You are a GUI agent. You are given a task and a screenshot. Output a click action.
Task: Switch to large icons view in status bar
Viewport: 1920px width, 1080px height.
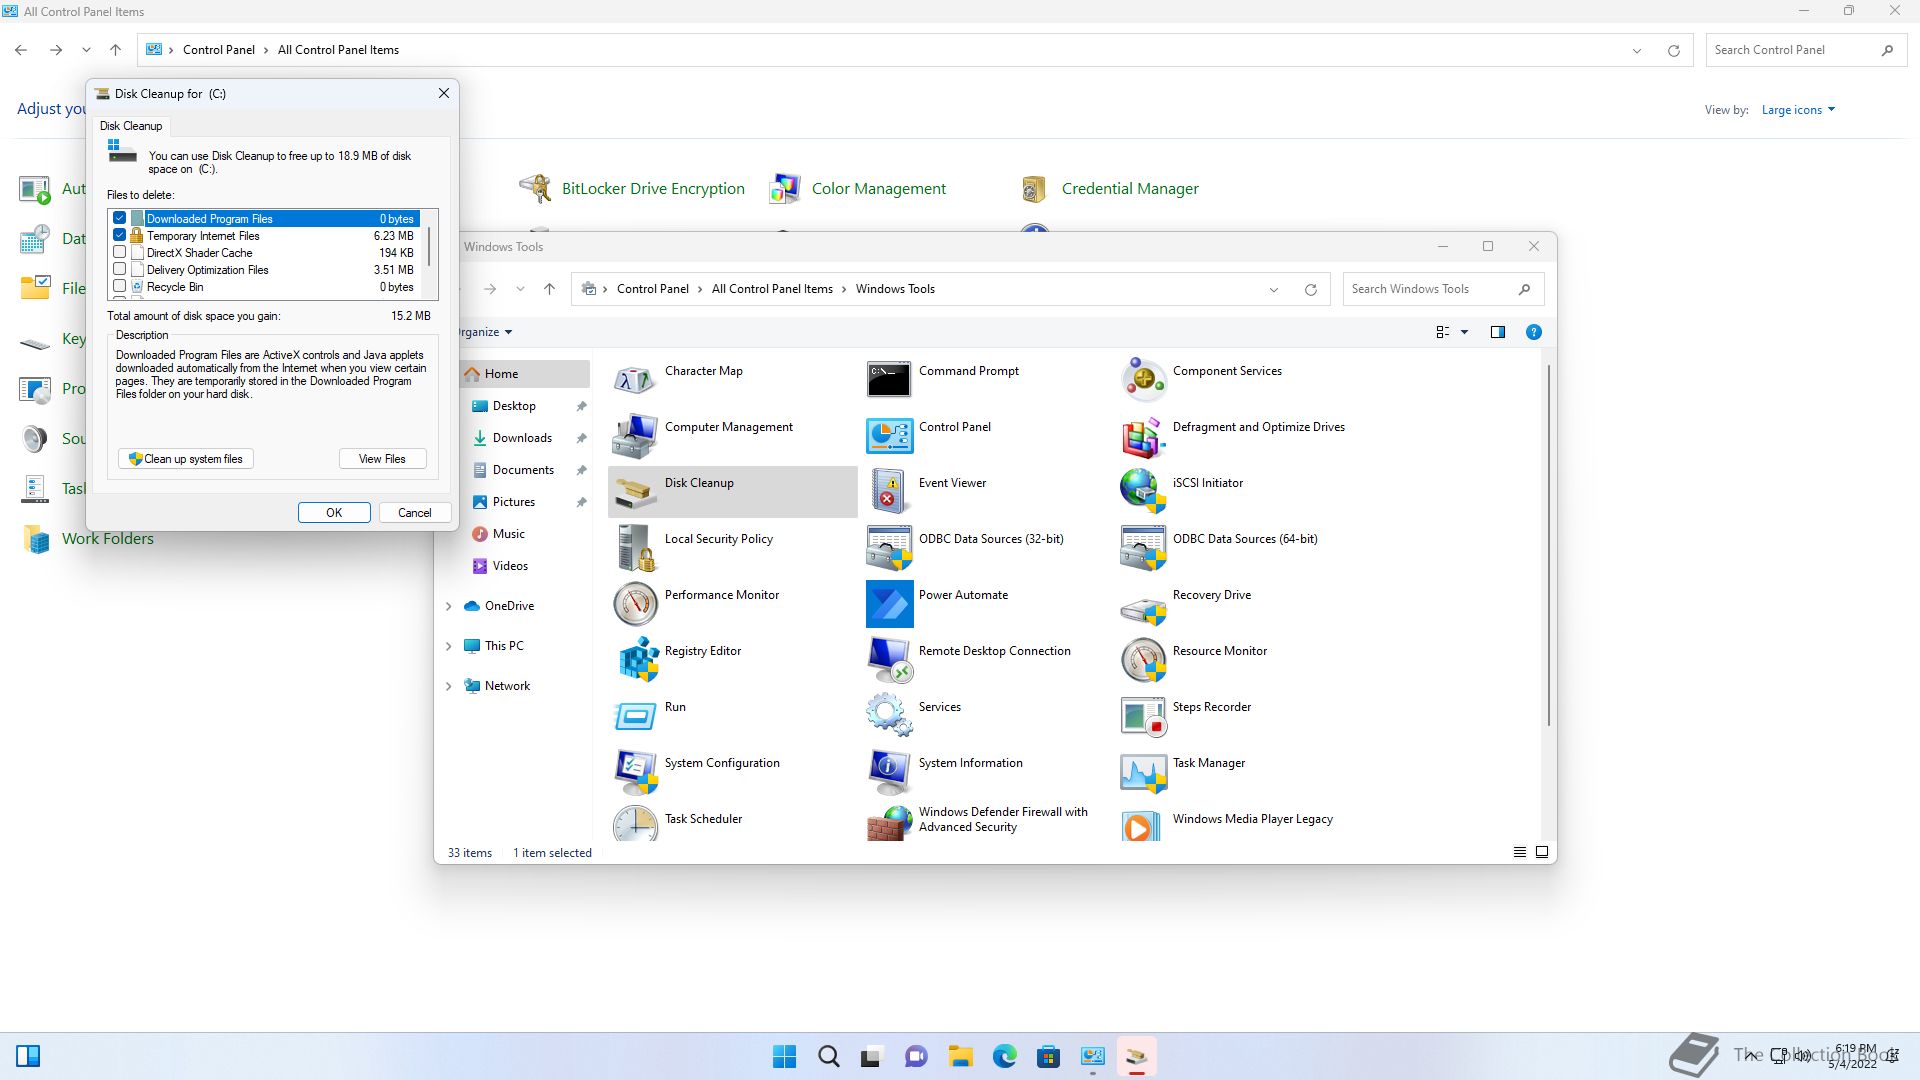click(1542, 852)
